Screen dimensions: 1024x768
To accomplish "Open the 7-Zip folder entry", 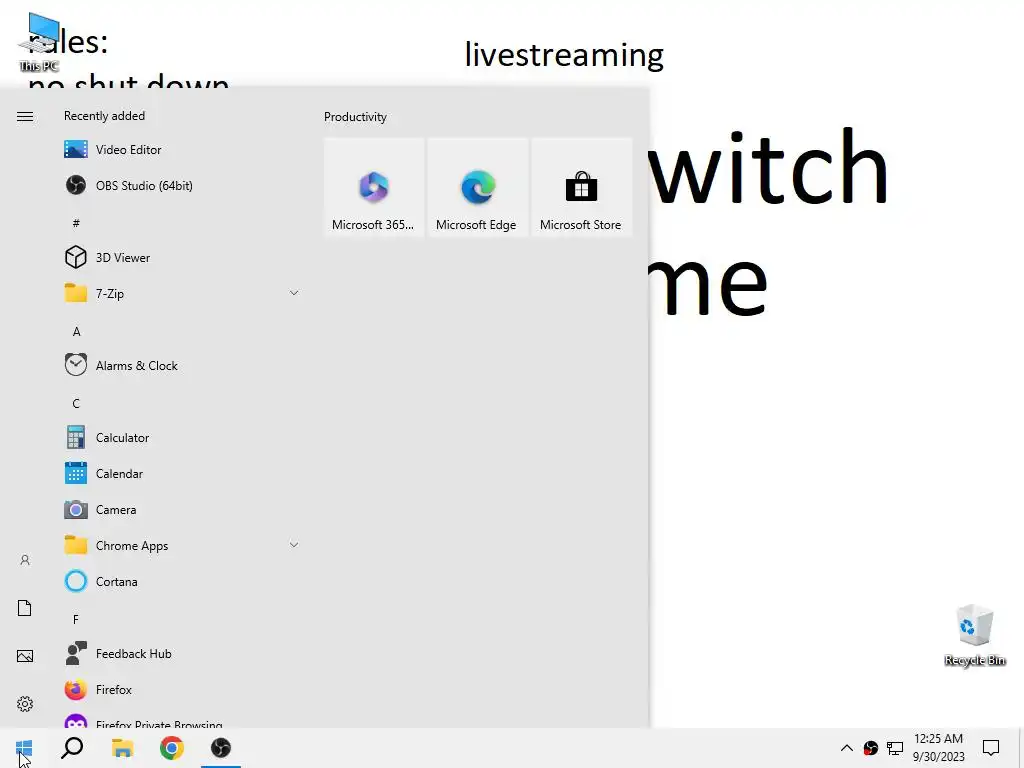I will (182, 293).
